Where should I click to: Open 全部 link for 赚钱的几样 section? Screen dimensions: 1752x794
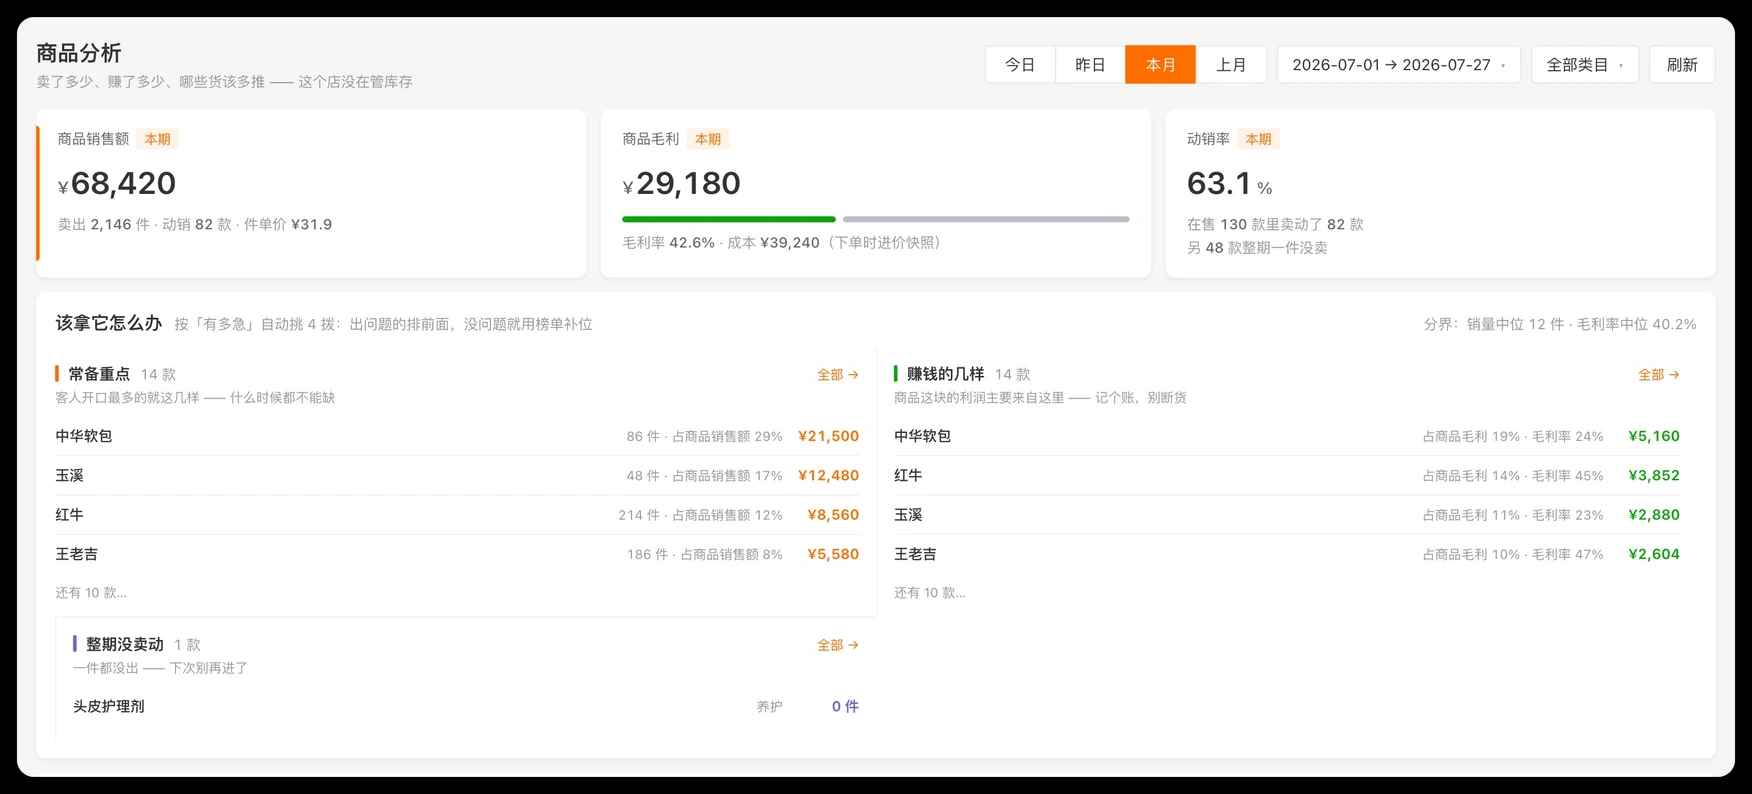(x=1659, y=375)
